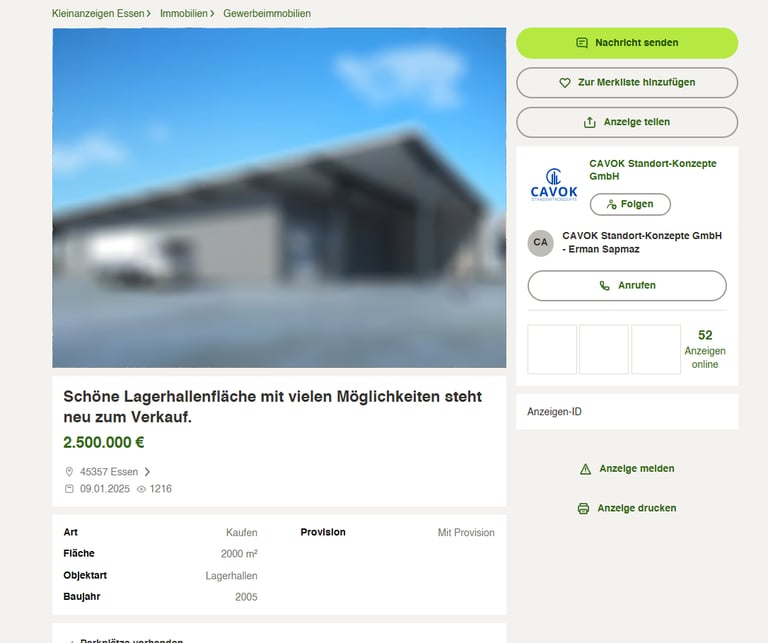Click the price 2.500.000 €

pos(104,442)
